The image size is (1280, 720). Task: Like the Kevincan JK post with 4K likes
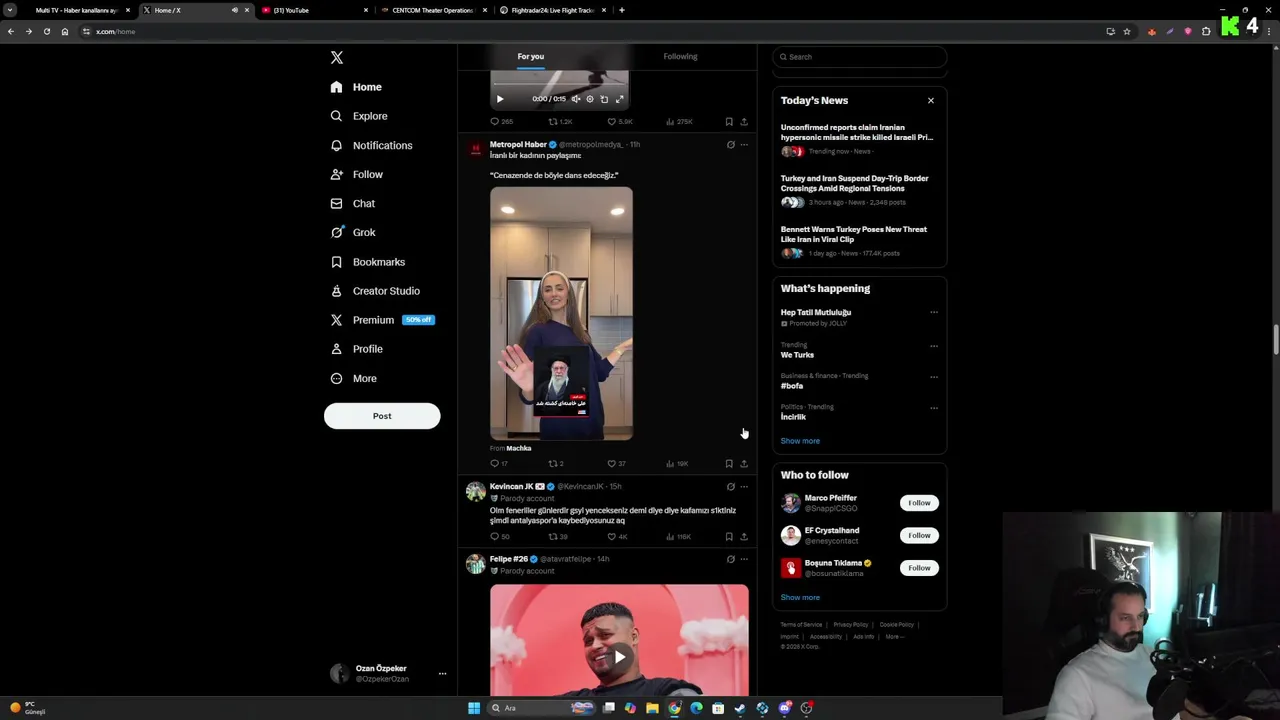(617, 537)
